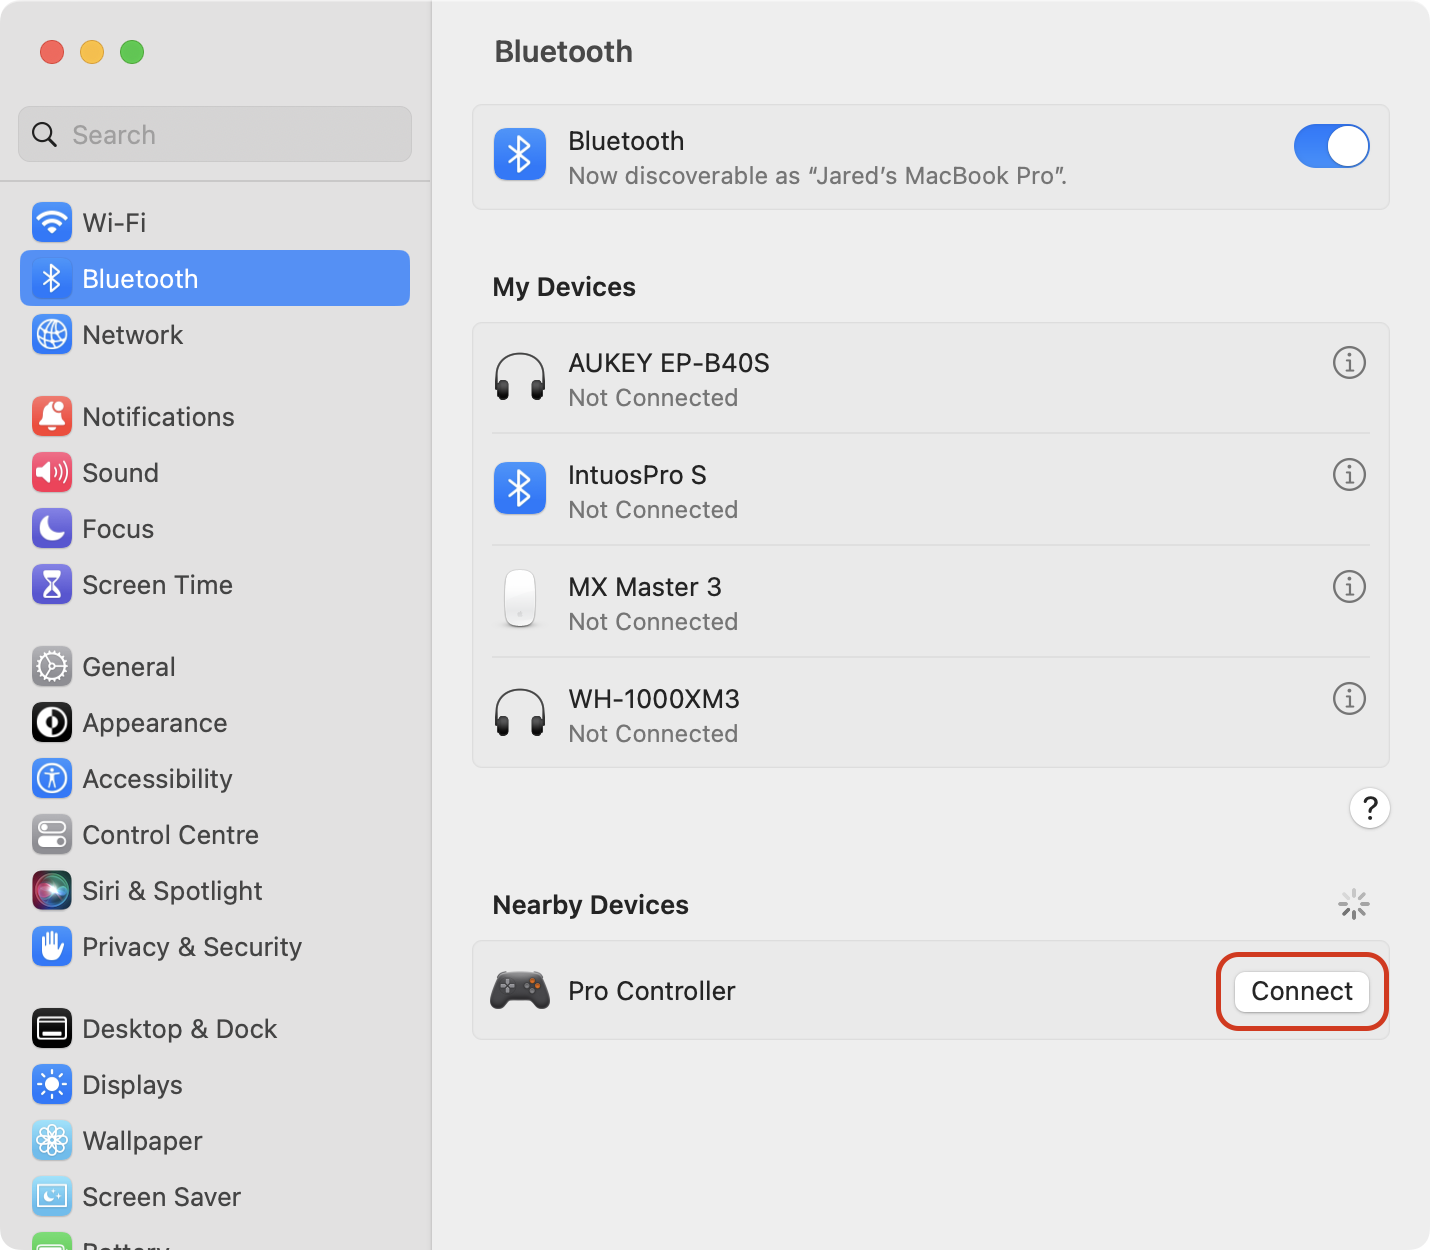
Task: Open Appearance settings
Action: point(154,722)
